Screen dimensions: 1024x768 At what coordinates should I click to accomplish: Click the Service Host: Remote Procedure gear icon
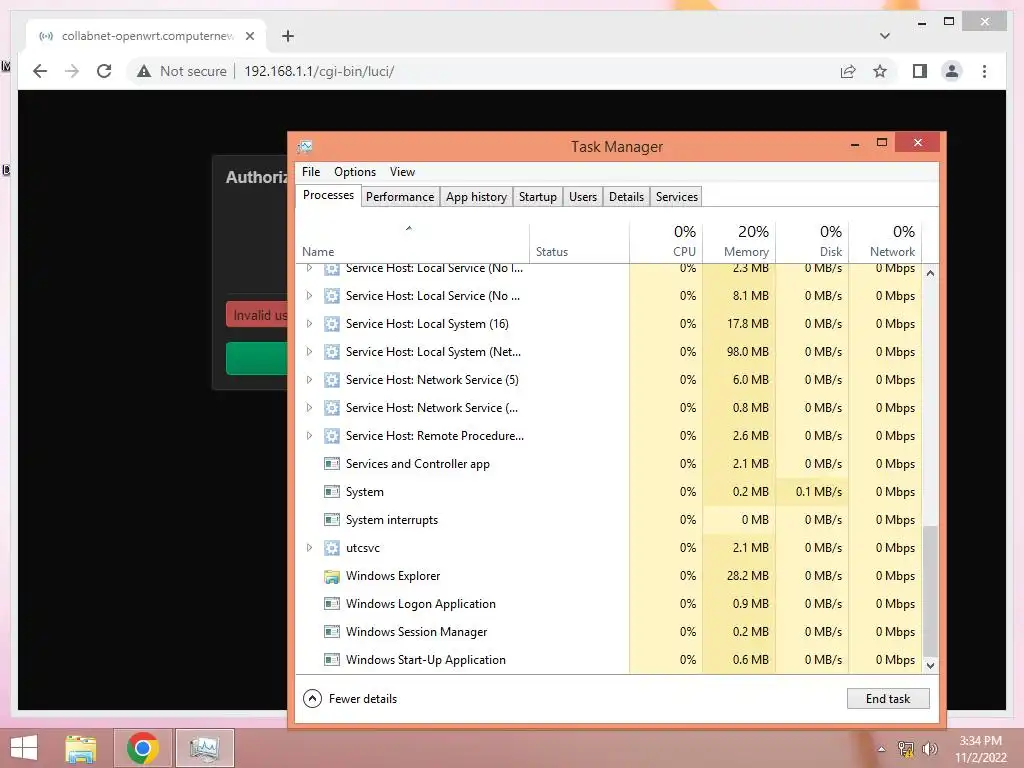(332, 436)
